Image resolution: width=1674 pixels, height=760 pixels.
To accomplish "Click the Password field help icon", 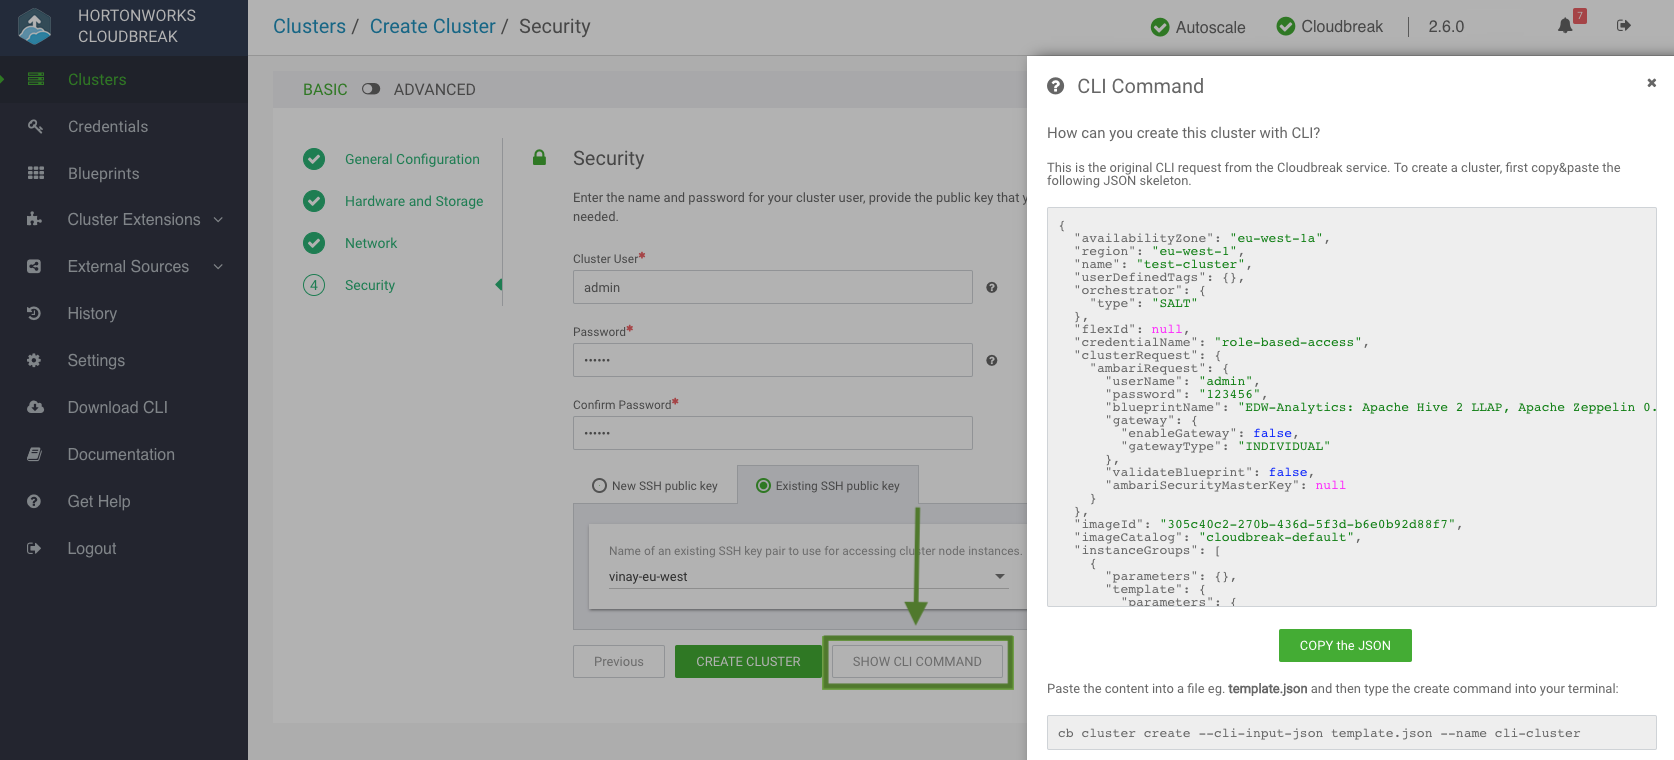I will pos(992,360).
